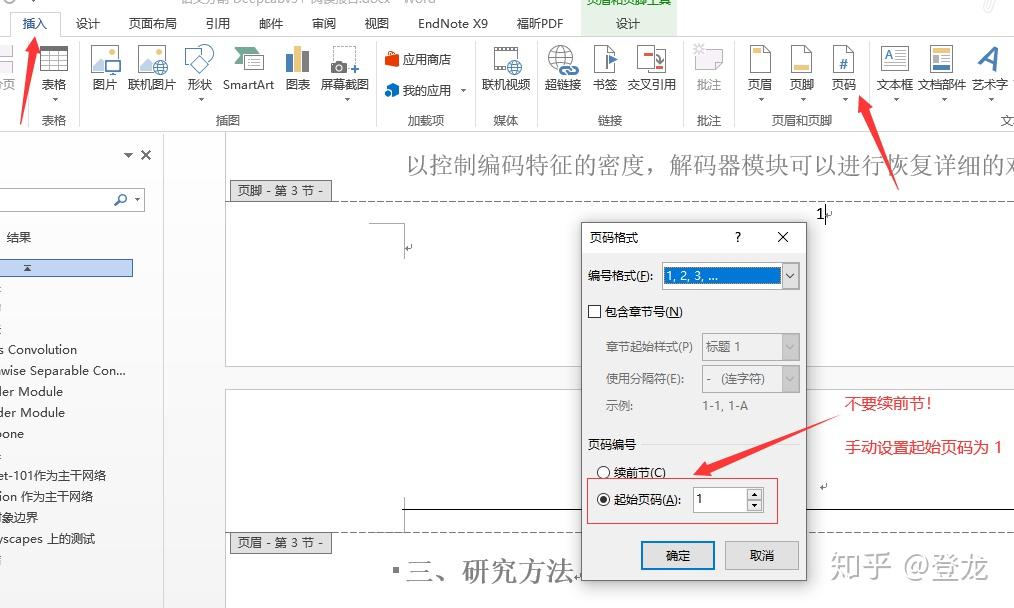Select the 续前节 radio button
The width and height of the screenshot is (1014, 608).
point(604,473)
